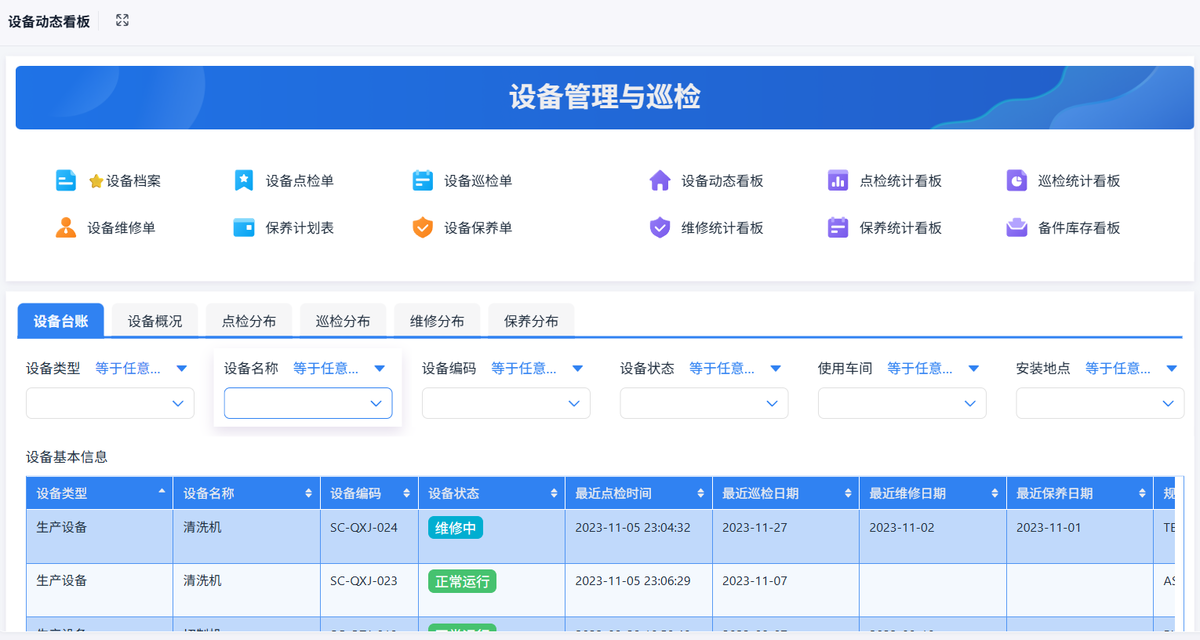Expand the 使用车间 selection combo box

pyautogui.click(x=902, y=403)
